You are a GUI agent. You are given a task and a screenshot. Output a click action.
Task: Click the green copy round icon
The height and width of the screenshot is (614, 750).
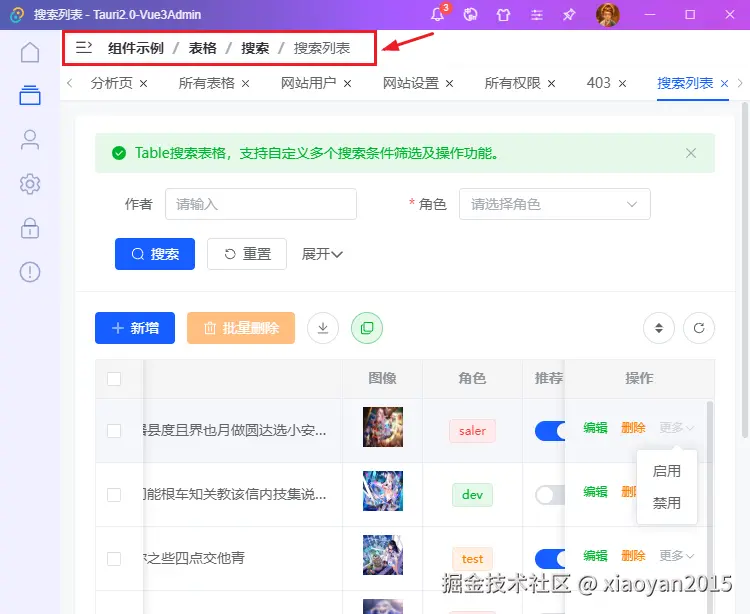(x=367, y=328)
